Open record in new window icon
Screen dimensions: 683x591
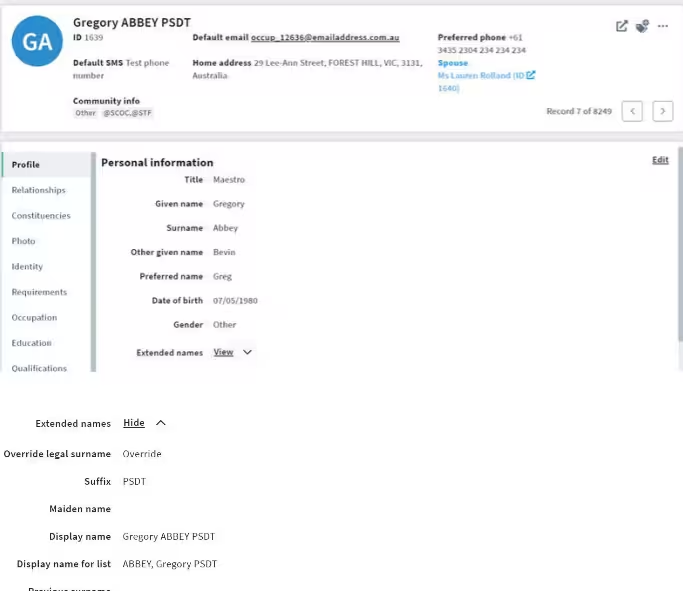pos(622,26)
